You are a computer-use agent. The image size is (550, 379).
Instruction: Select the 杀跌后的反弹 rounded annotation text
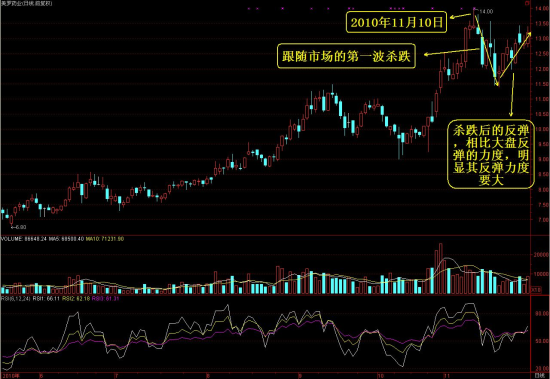click(x=491, y=155)
